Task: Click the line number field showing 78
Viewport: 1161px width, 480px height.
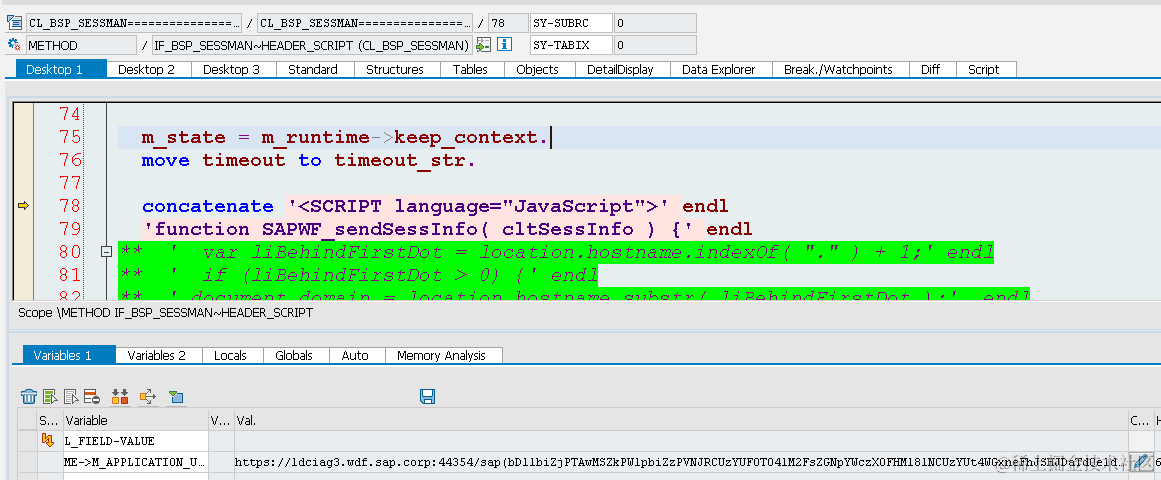Action: coord(508,23)
